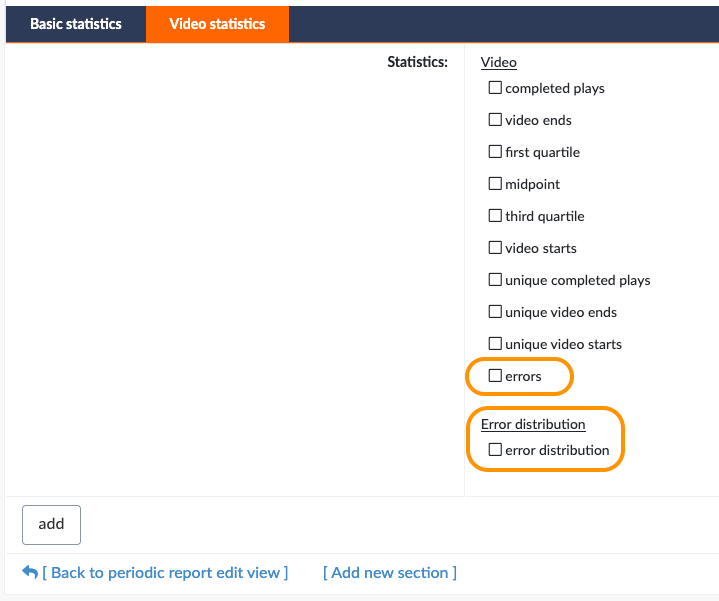719x601 pixels.
Task: Enable the completed plays checkbox
Action: (495, 88)
